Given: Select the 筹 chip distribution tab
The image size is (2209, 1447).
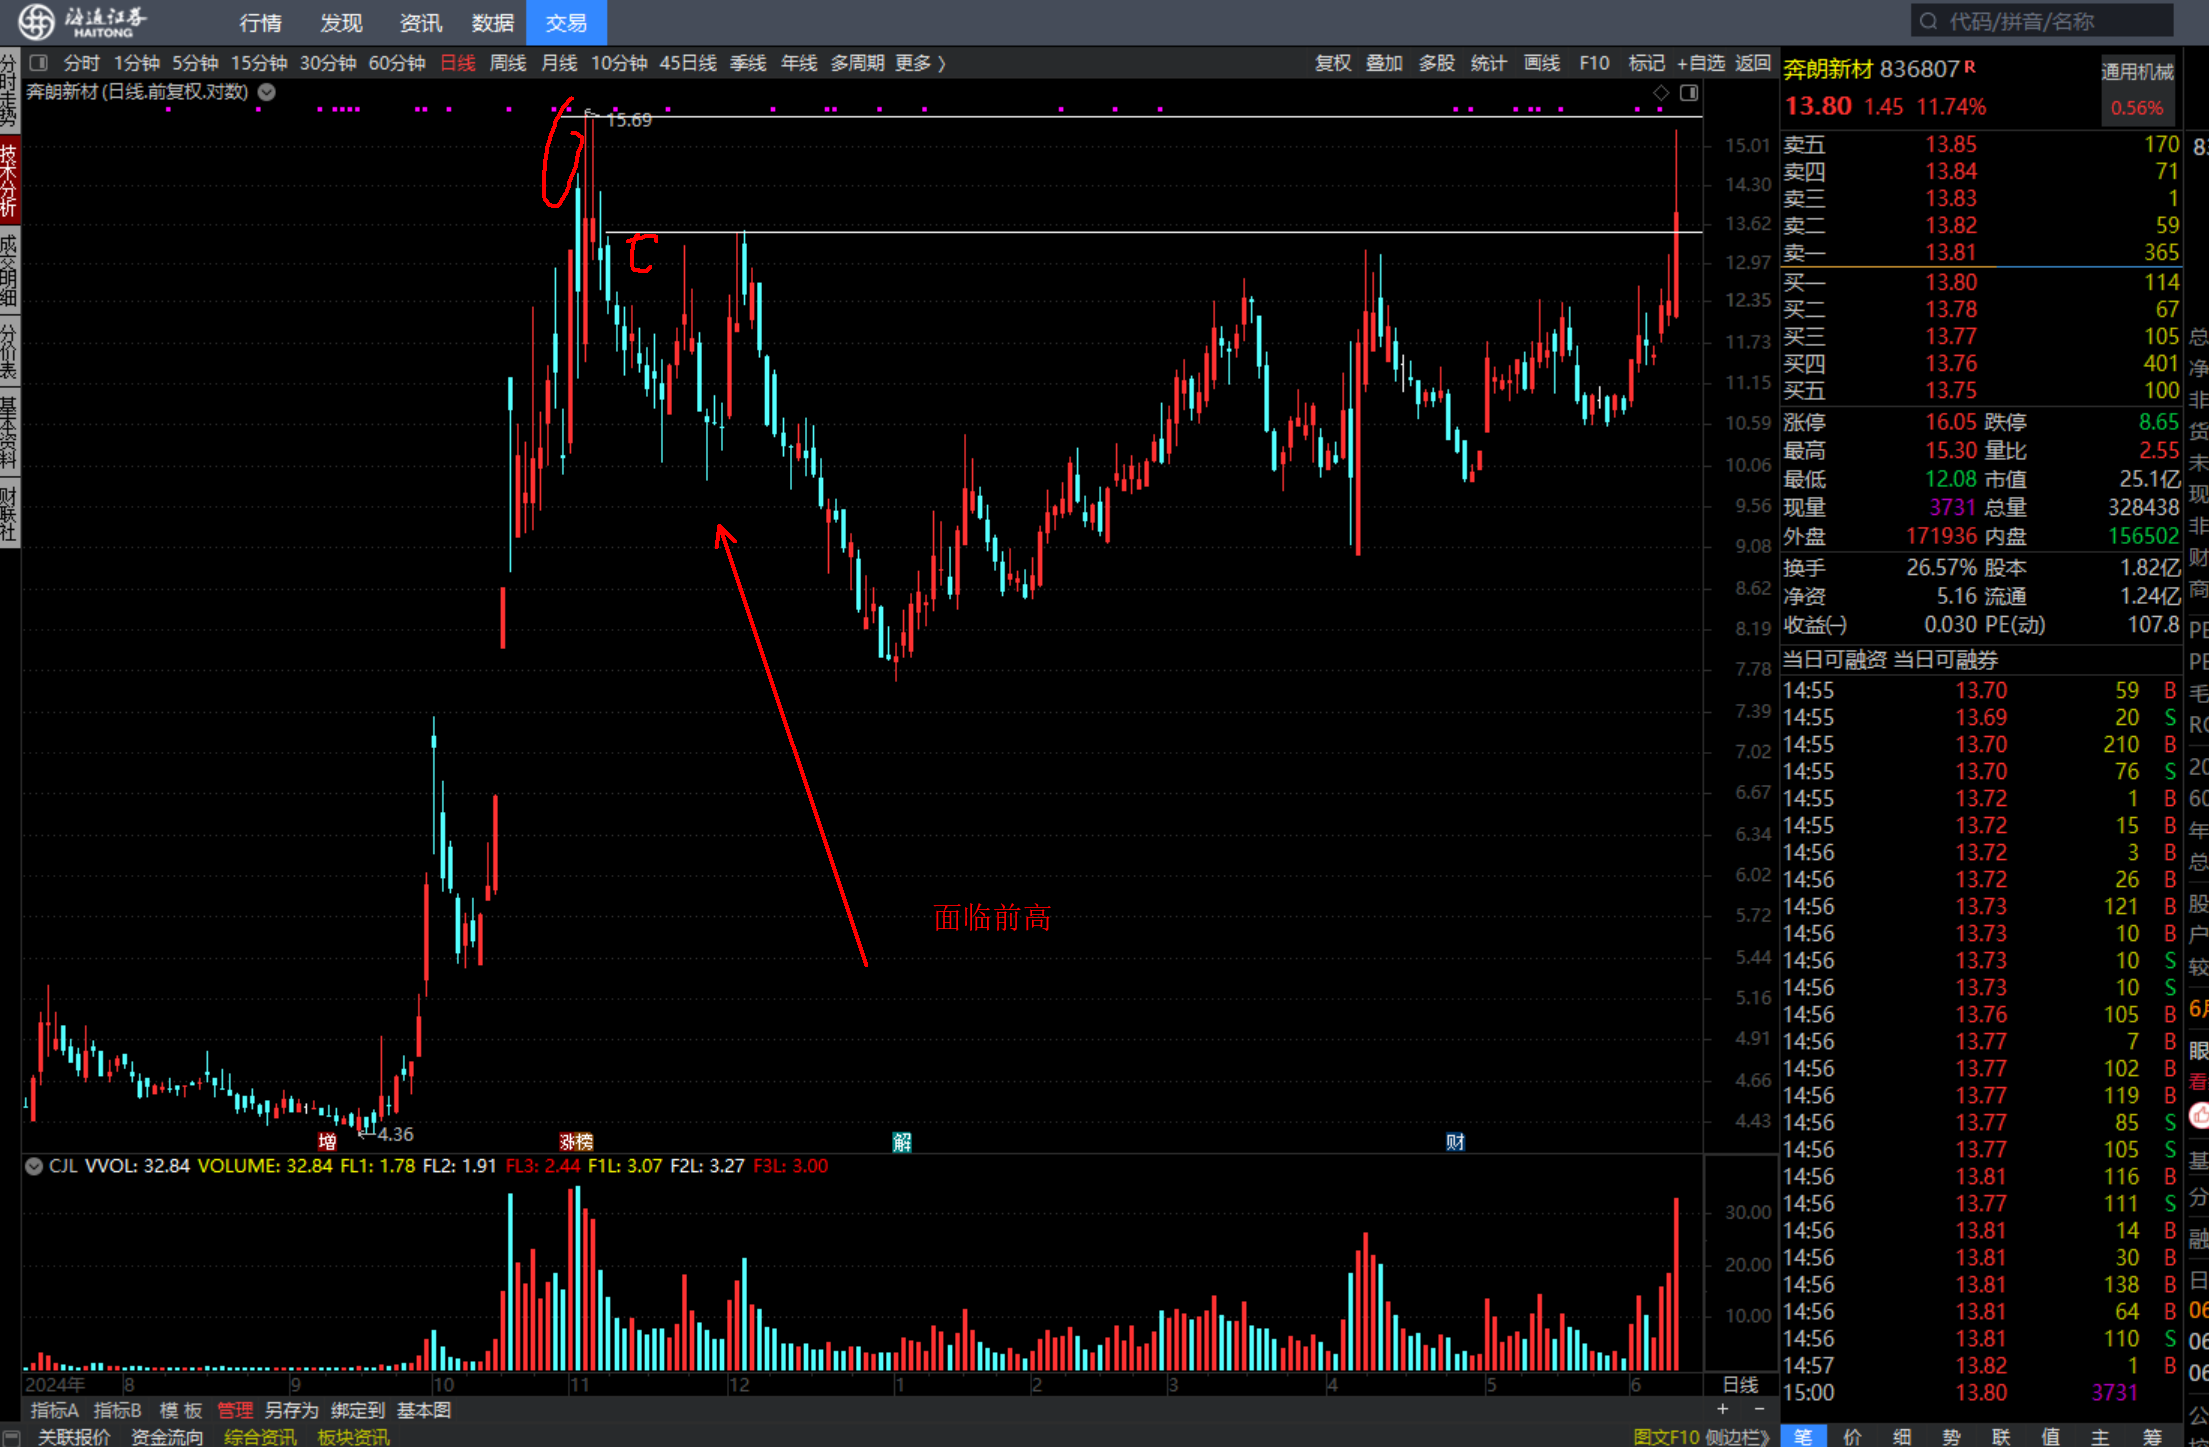Looking at the screenshot, I should tap(2152, 1436).
